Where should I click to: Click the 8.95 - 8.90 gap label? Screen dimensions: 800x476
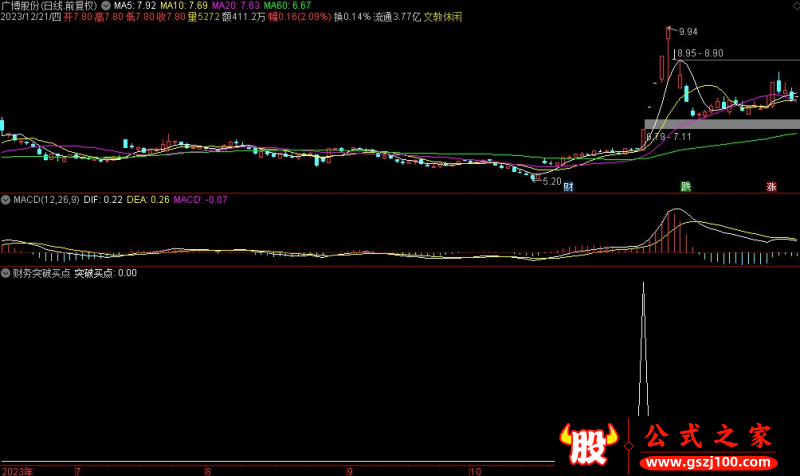click(701, 53)
